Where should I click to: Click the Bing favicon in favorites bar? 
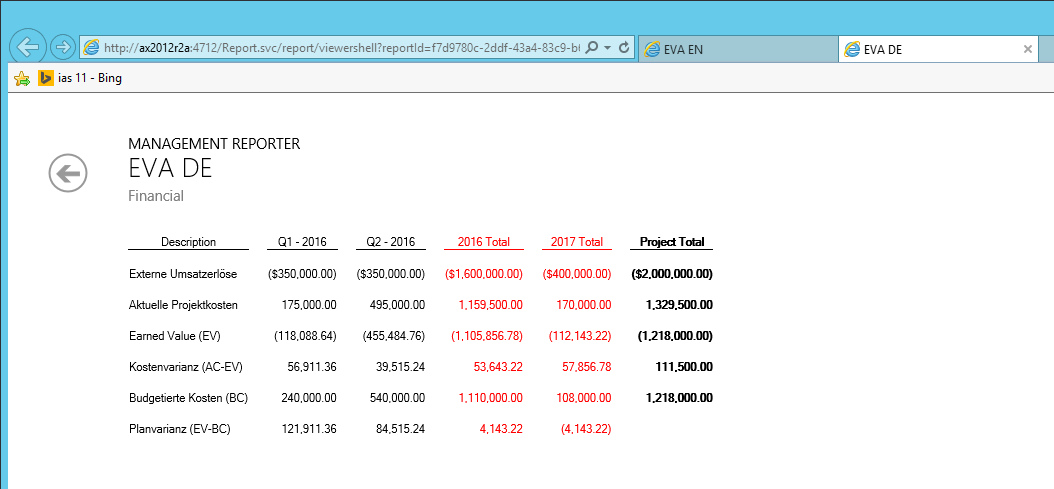[x=45, y=78]
